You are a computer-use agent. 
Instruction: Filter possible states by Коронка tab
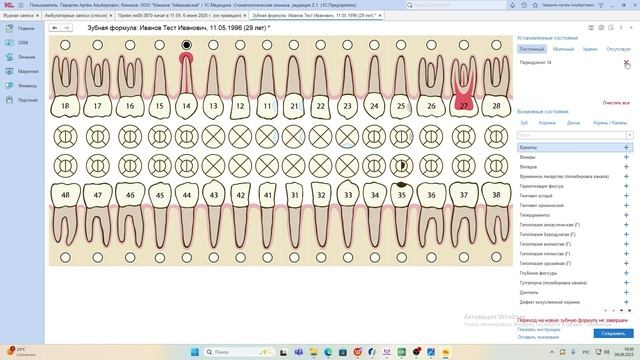click(547, 123)
